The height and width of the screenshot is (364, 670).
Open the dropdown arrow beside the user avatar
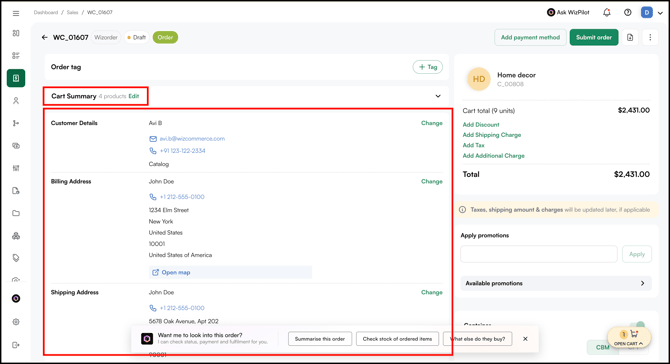[660, 13]
